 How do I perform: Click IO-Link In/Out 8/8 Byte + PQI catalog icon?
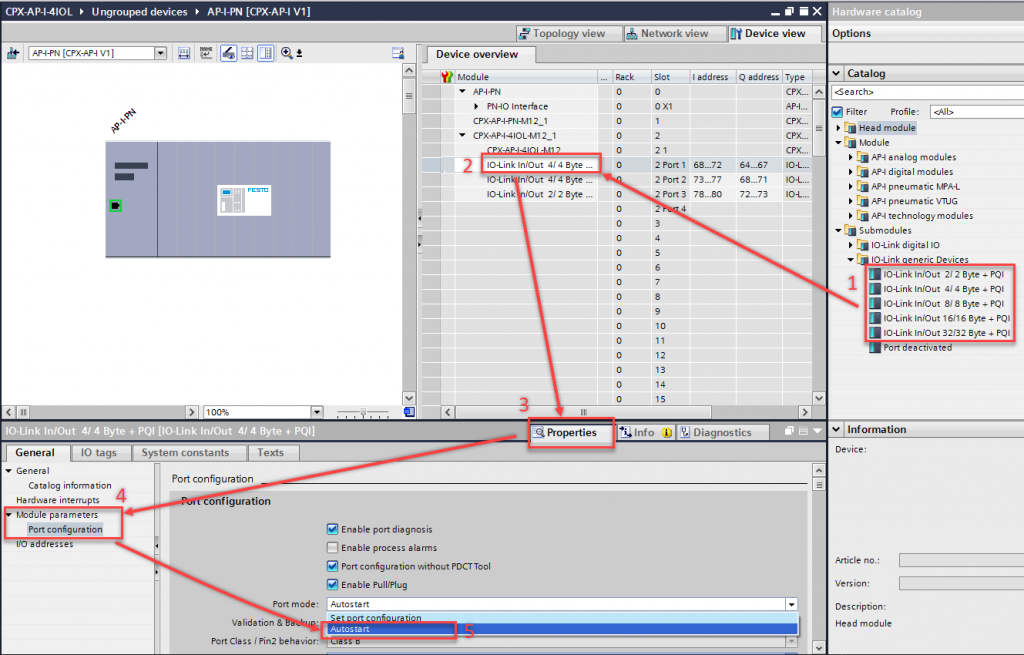(875, 304)
